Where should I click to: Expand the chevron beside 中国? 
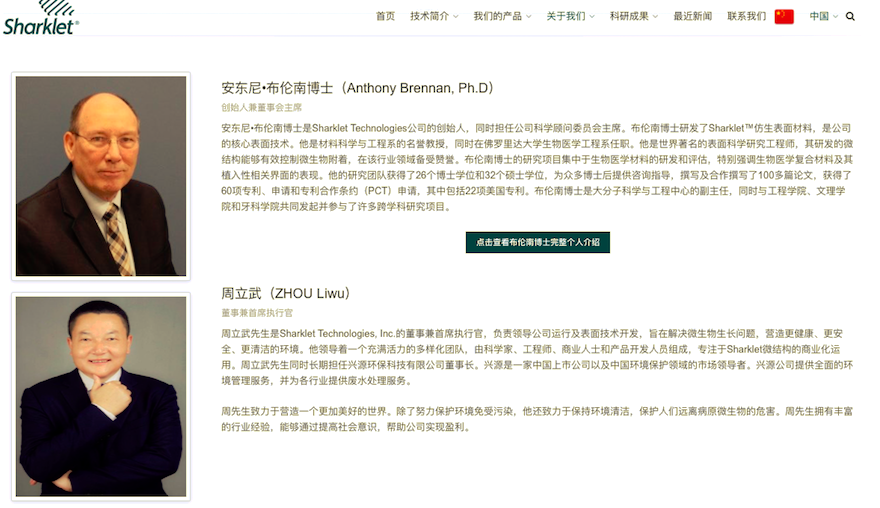pos(836,17)
